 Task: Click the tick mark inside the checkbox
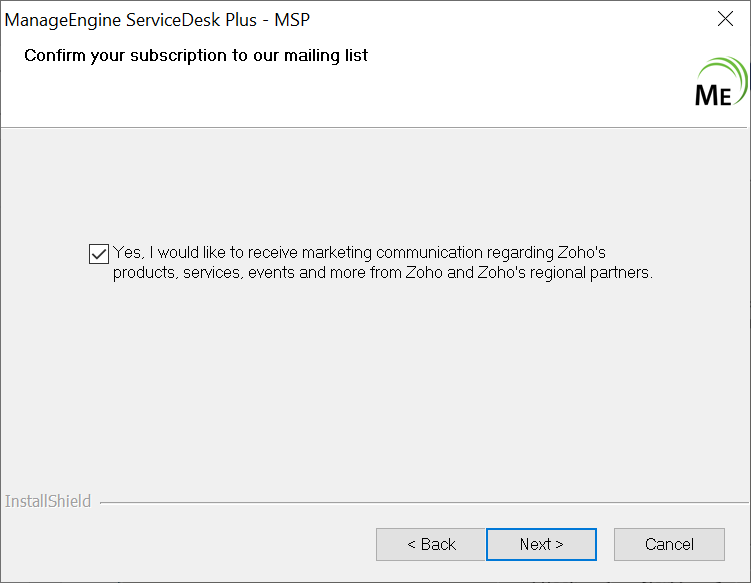(98, 253)
